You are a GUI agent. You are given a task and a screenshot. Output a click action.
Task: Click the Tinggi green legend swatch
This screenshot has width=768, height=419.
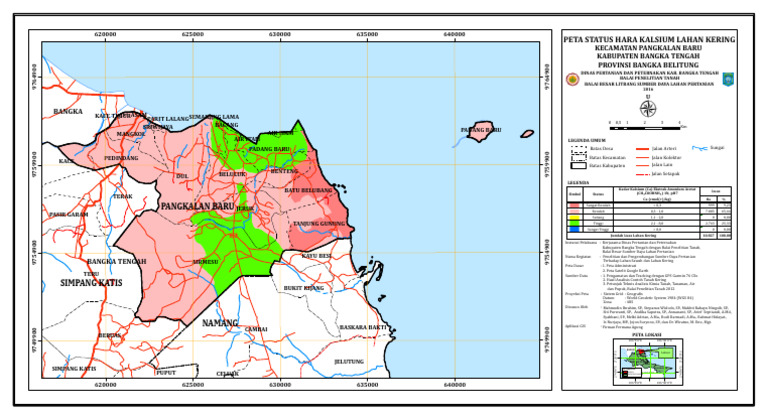coord(575,223)
